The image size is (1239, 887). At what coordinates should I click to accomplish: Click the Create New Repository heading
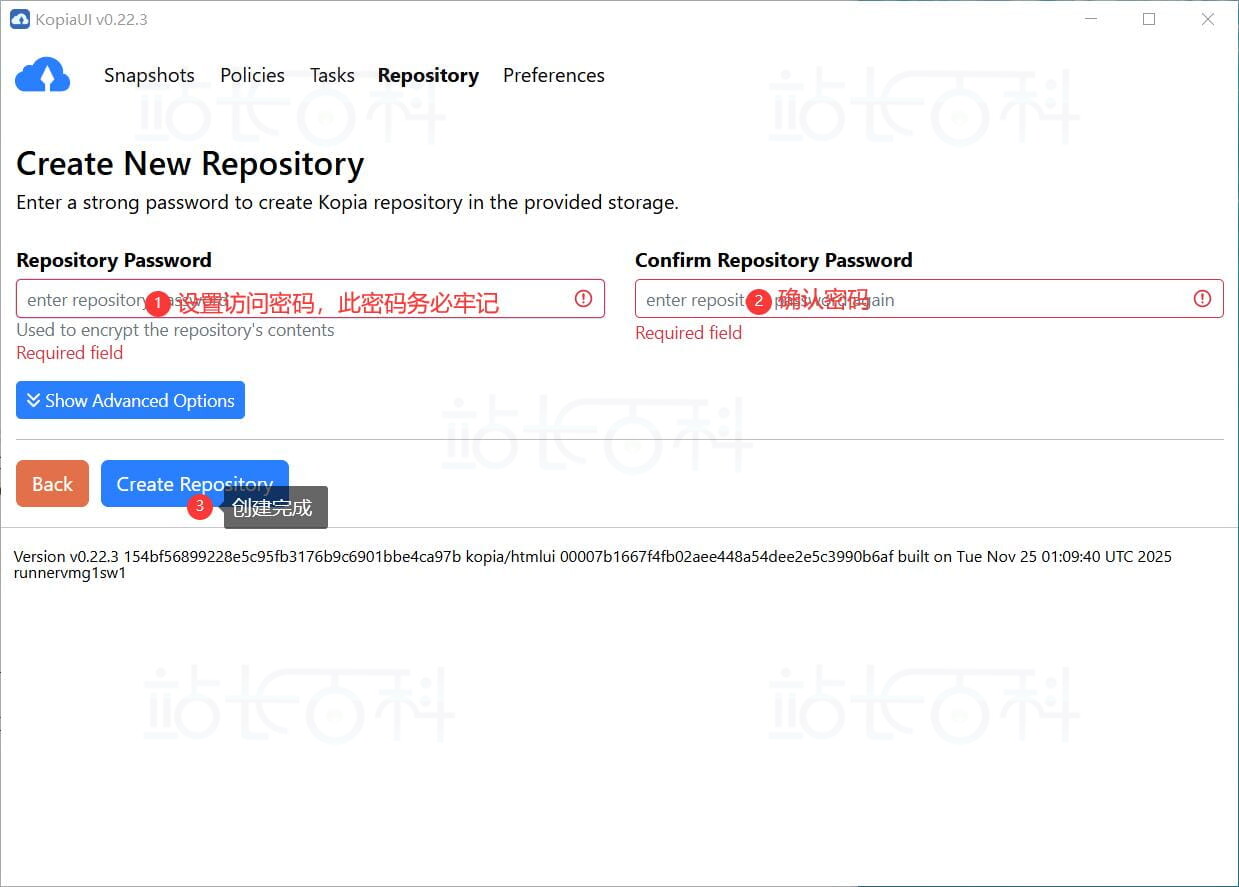(x=190, y=163)
